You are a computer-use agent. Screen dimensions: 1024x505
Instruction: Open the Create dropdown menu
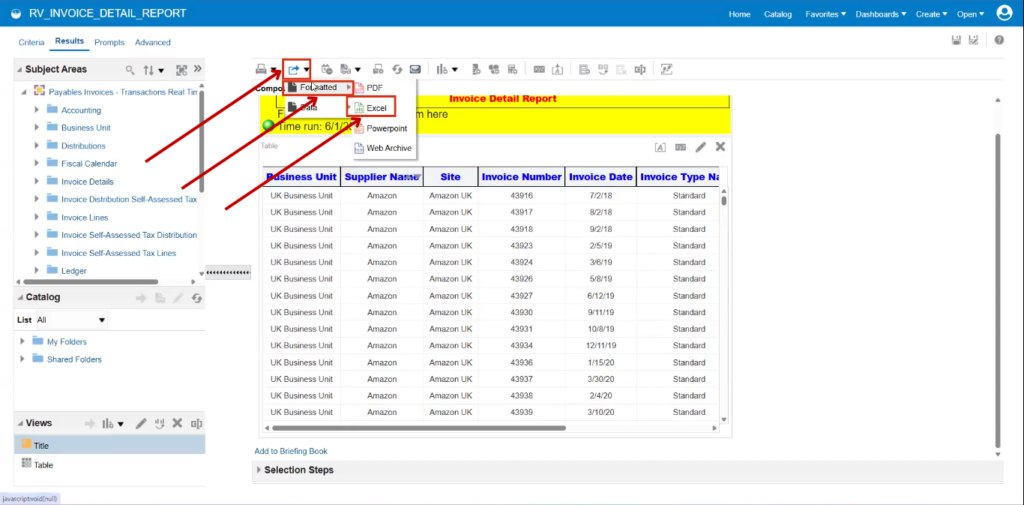(x=931, y=14)
